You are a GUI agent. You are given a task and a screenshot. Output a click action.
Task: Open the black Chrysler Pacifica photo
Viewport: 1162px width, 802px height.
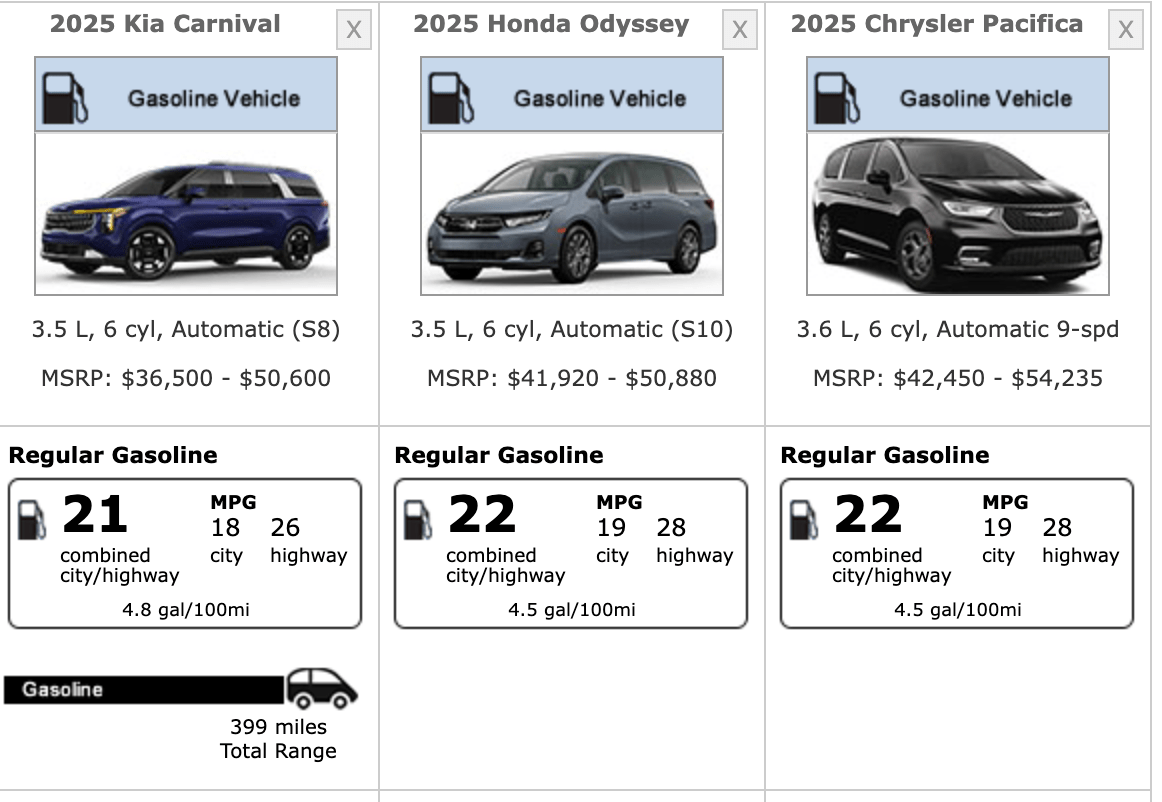tap(958, 214)
